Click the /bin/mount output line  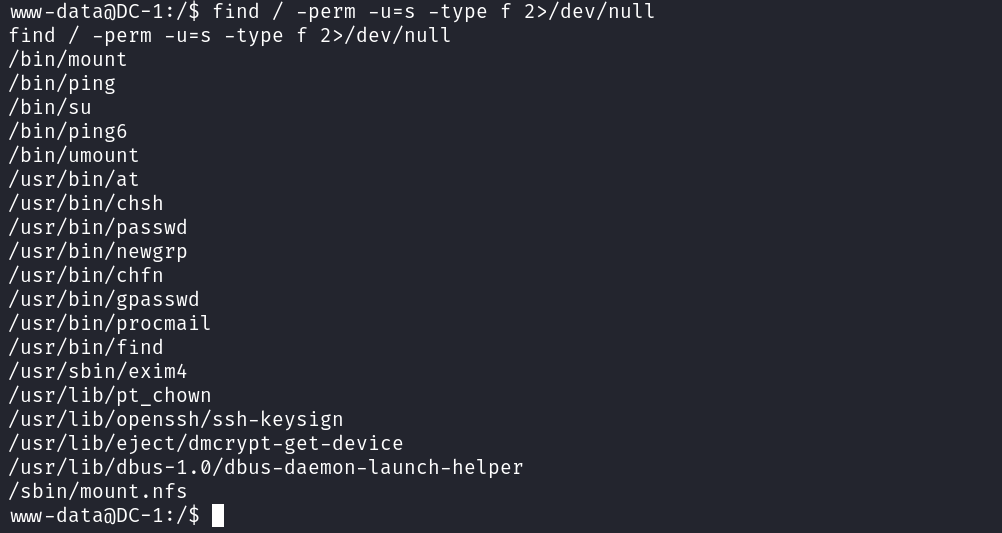68,59
